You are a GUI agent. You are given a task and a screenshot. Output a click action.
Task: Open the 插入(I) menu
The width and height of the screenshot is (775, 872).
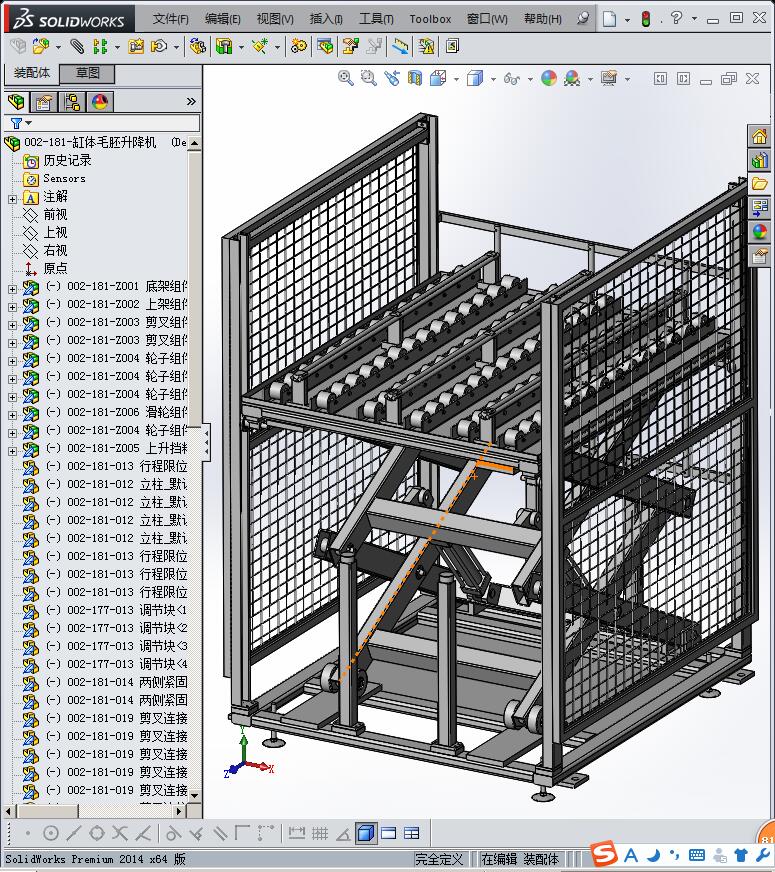pos(326,19)
